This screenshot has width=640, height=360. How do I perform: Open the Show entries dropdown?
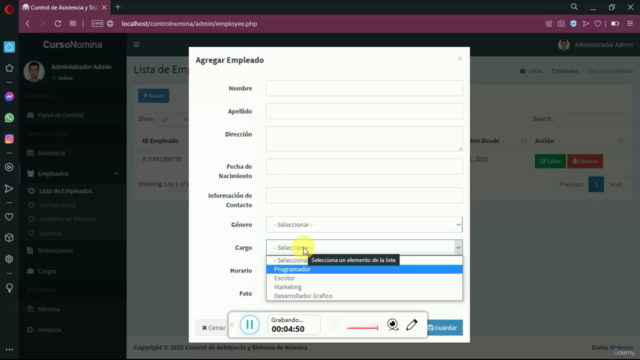[x=173, y=120]
